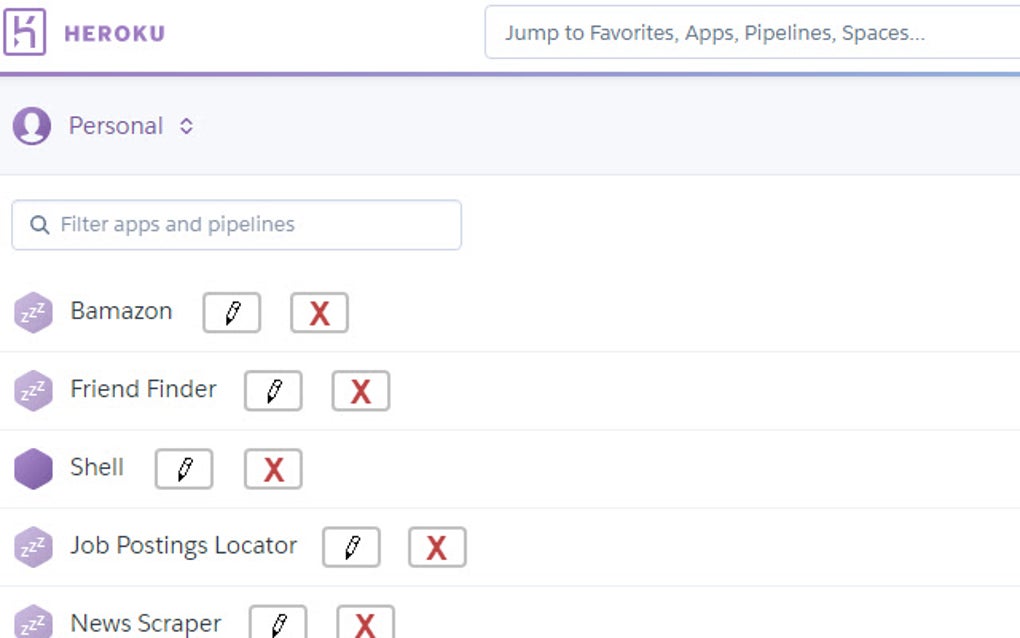Image resolution: width=1020 pixels, height=638 pixels.
Task: Click the sleeping dyno icon beside Friend Finder
Action: [33, 390]
